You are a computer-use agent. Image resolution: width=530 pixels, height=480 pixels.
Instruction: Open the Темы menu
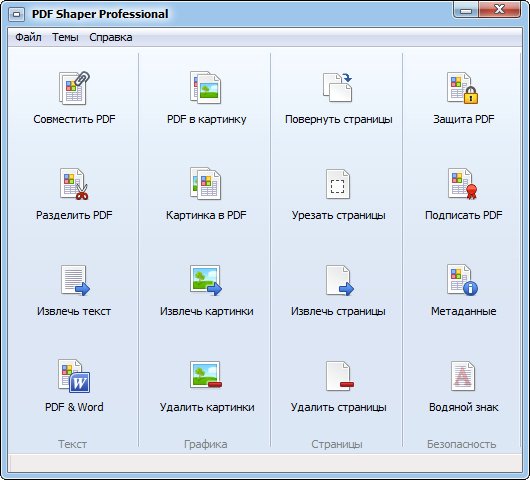pos(65,37)
